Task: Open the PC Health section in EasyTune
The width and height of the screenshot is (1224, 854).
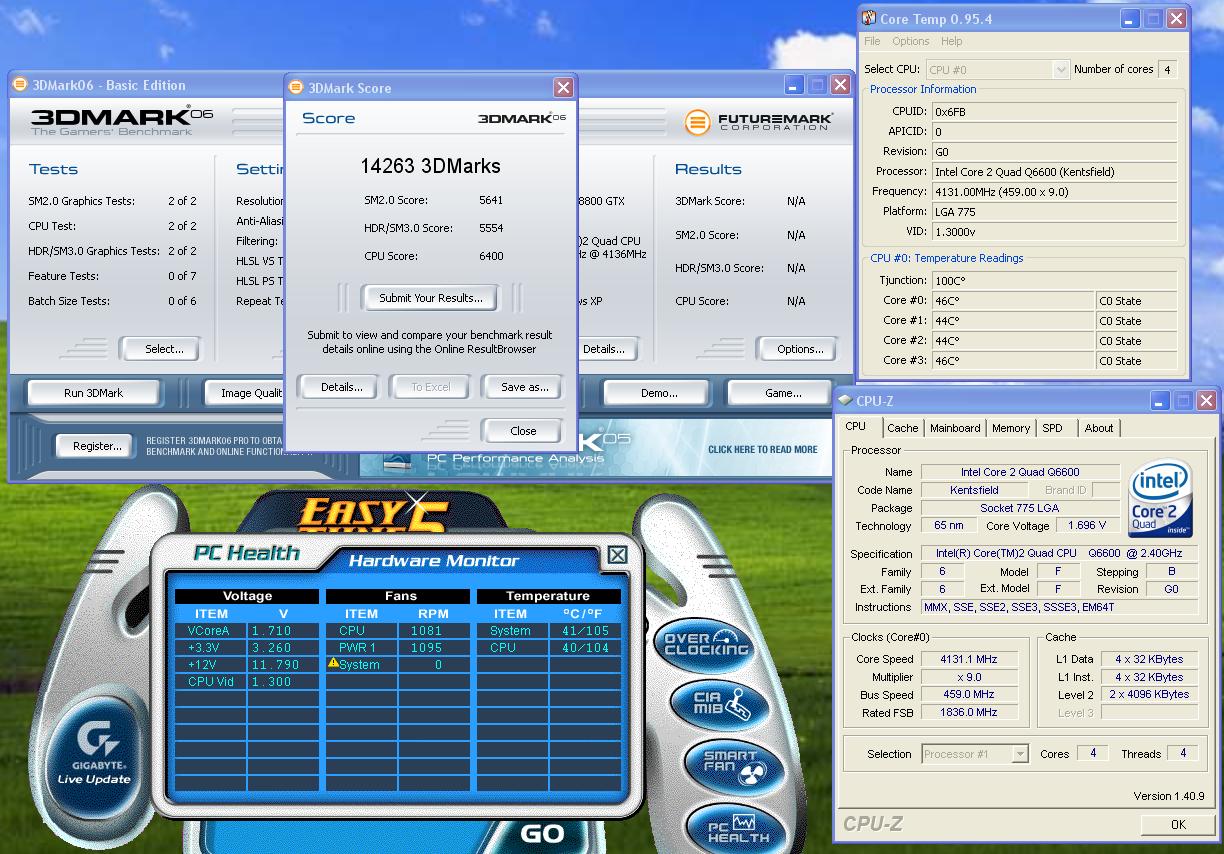Action: pyautogui.click(x=738, y=828)
